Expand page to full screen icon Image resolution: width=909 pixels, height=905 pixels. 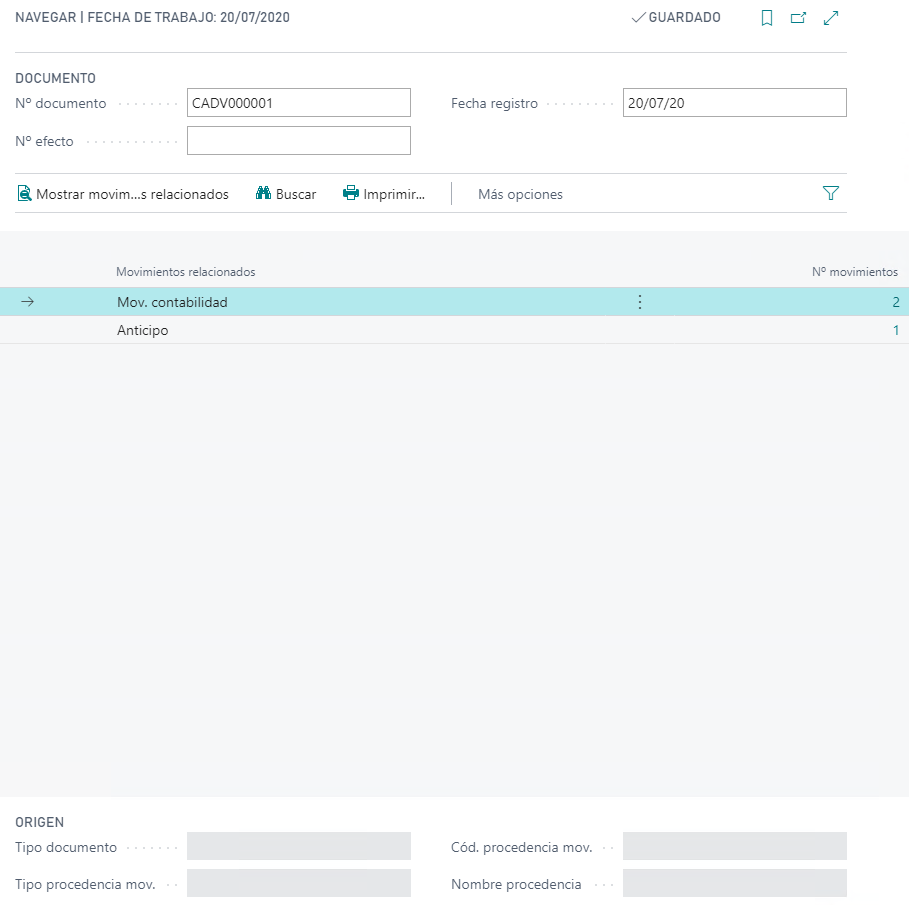tap(830, 18)
